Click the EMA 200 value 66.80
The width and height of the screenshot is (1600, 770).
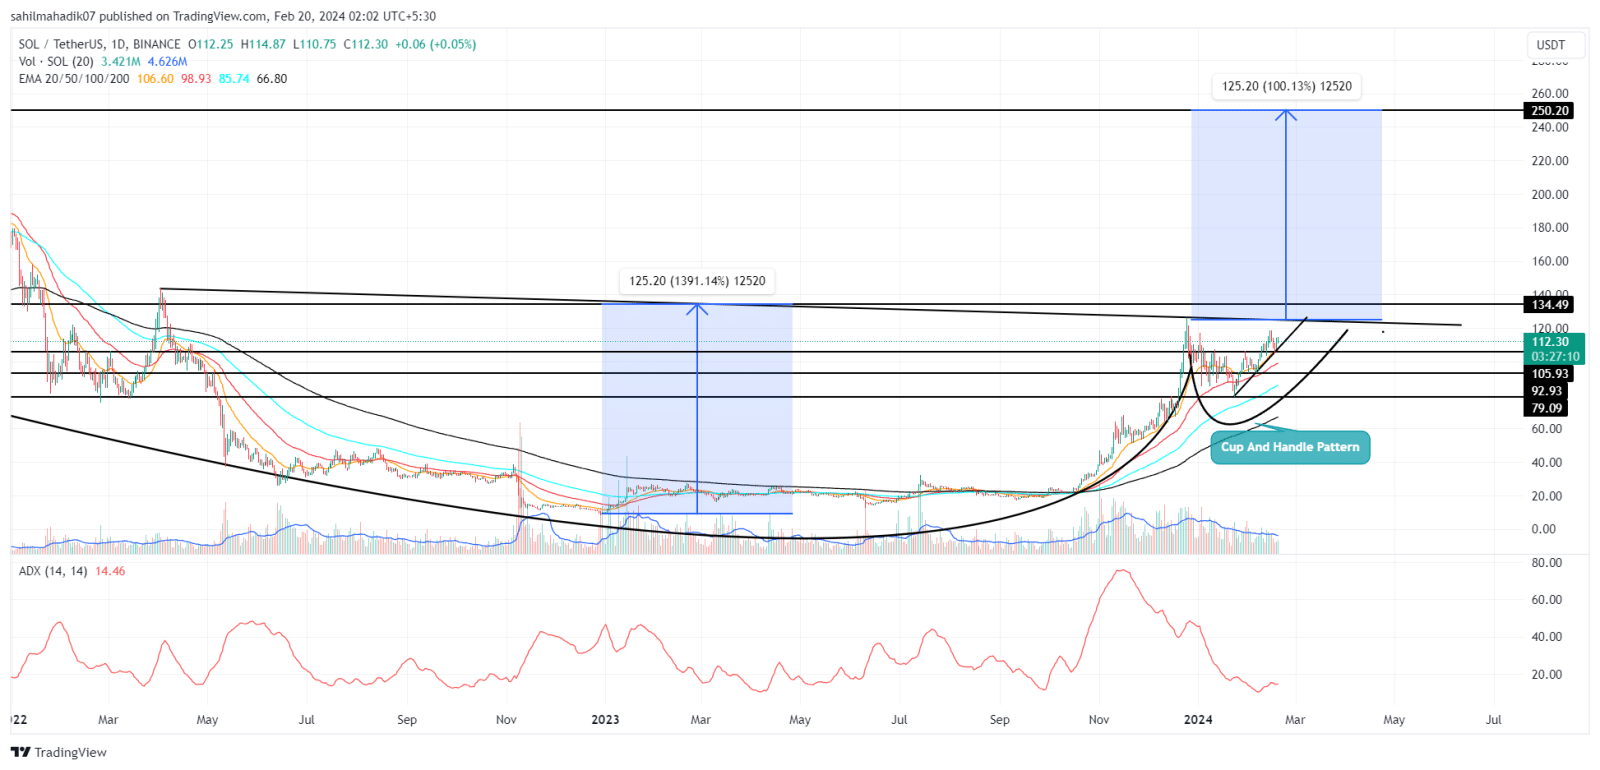point(272,79)
